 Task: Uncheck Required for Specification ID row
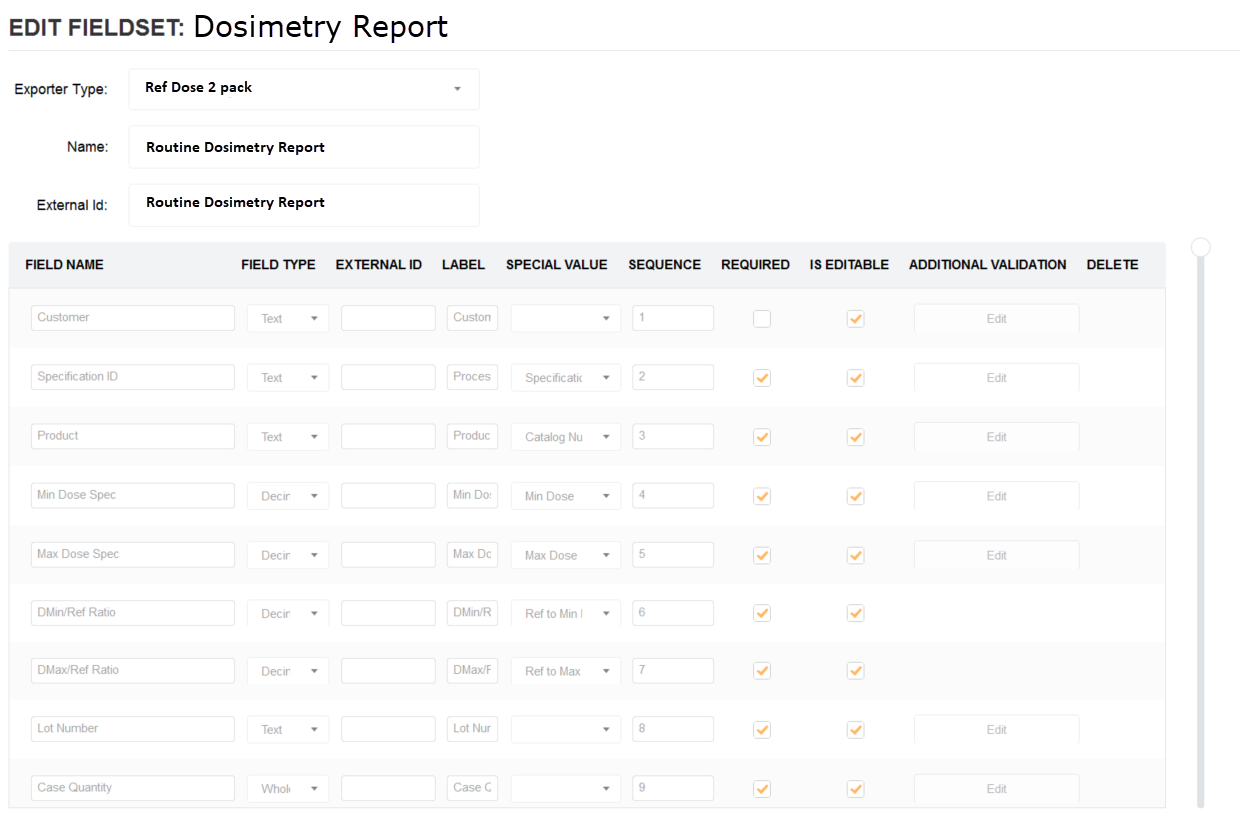[x=762, y=378]
